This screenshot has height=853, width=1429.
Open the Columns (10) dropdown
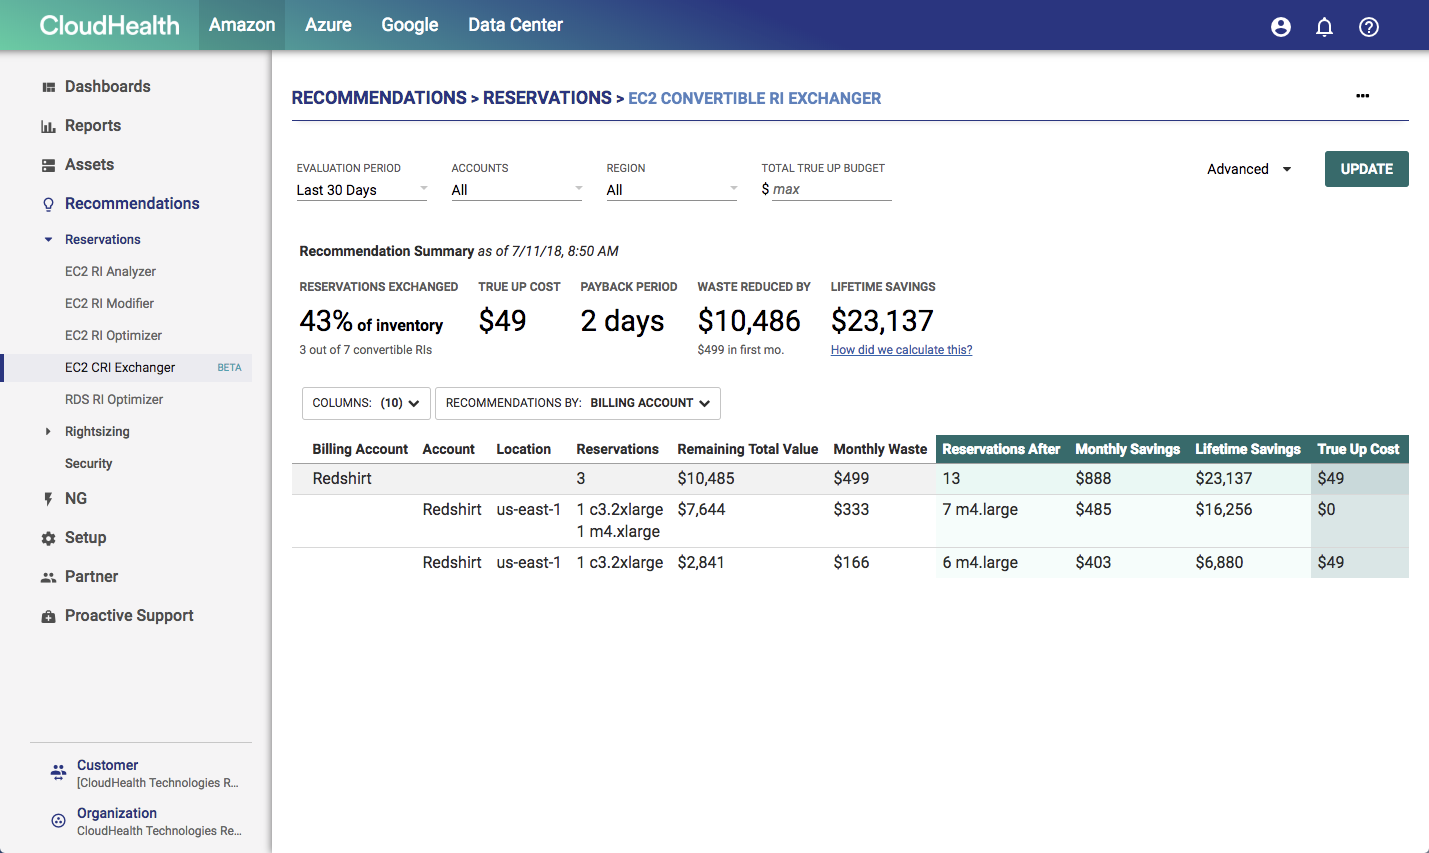pyautogui.click(x=365, y=403)
